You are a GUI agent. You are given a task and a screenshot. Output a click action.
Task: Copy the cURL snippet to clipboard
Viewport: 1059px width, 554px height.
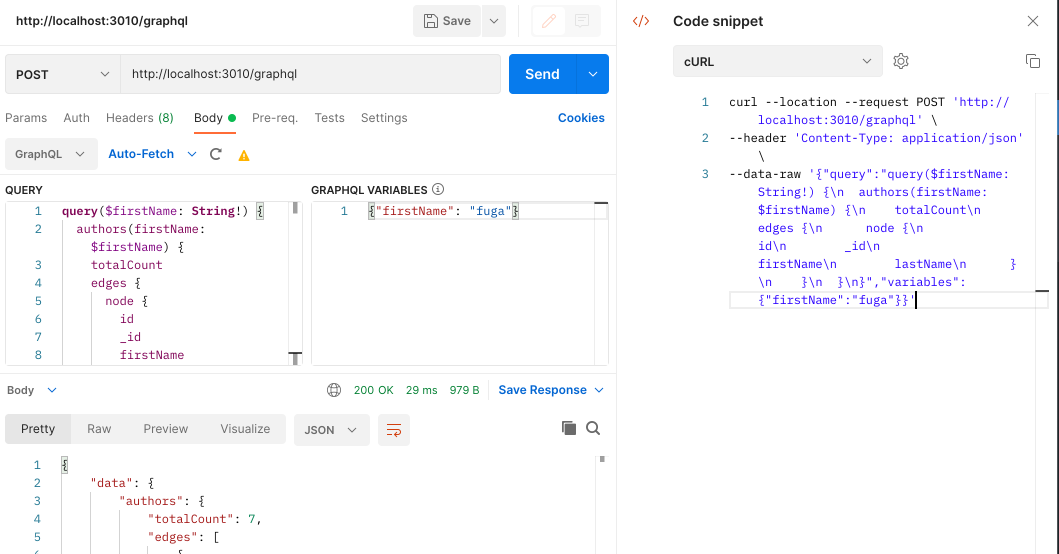click(1033, 61)
